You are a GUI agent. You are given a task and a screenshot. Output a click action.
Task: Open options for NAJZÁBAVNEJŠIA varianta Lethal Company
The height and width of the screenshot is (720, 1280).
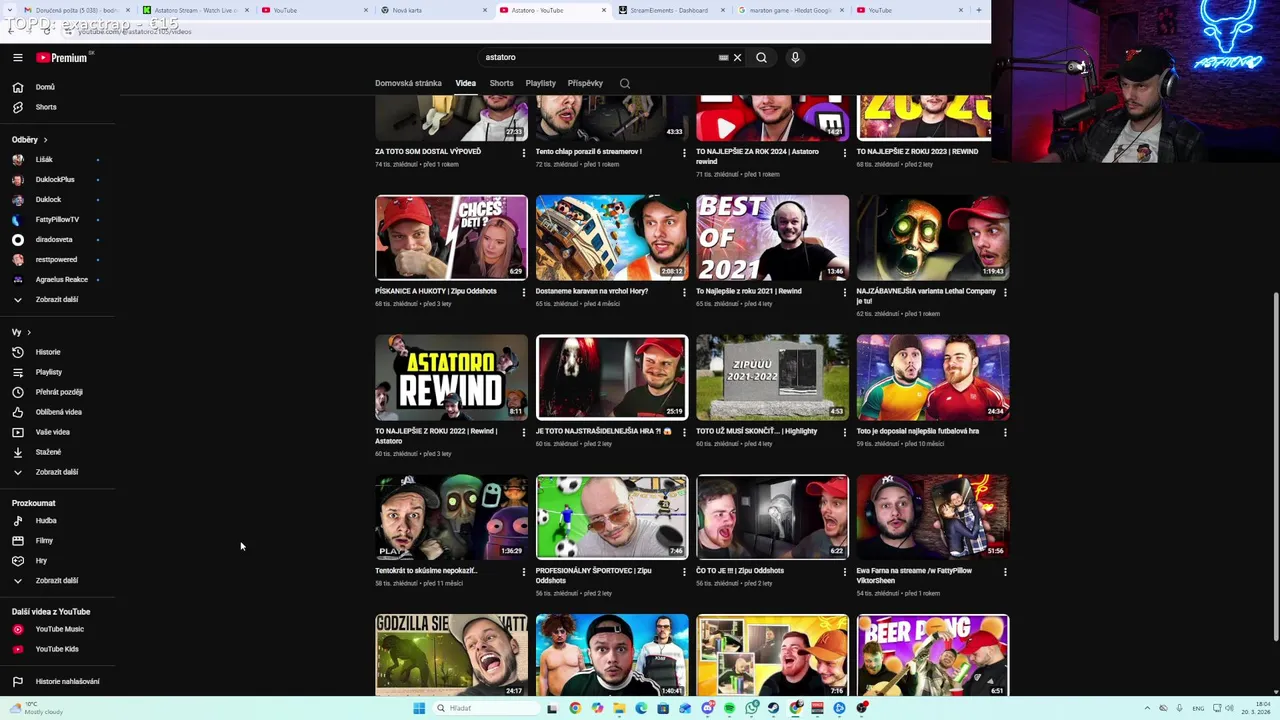(x=1005, y=292)
